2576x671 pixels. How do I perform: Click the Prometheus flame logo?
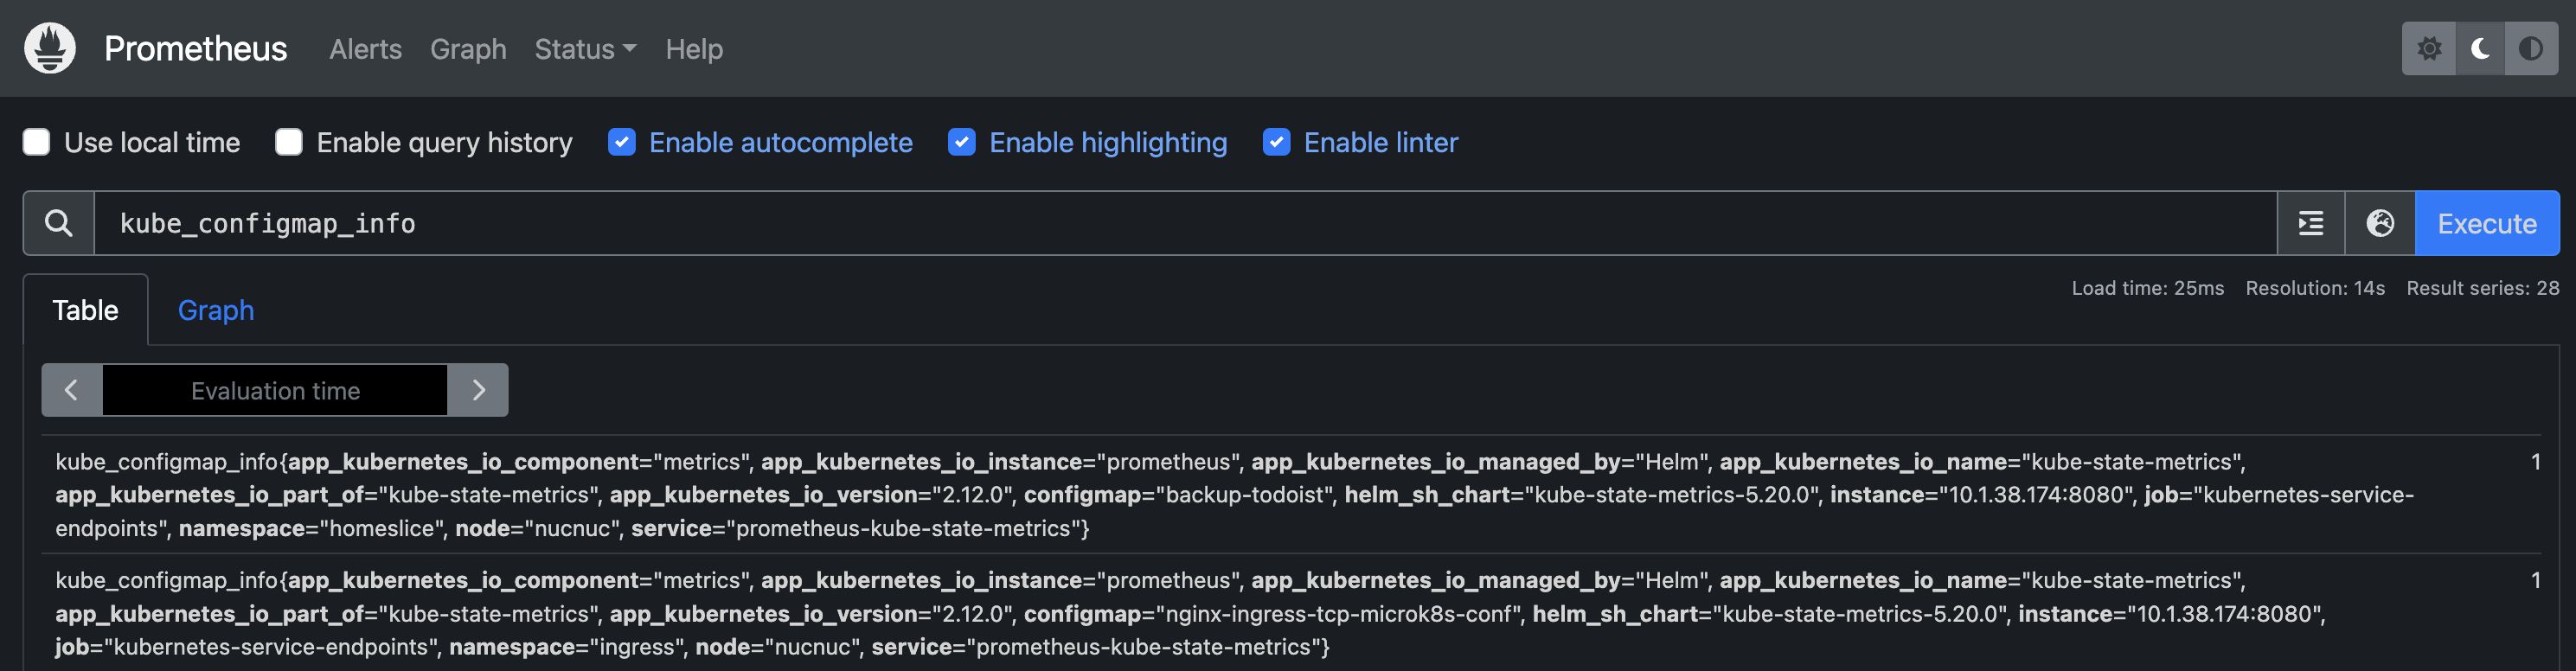tap(50, 48)
